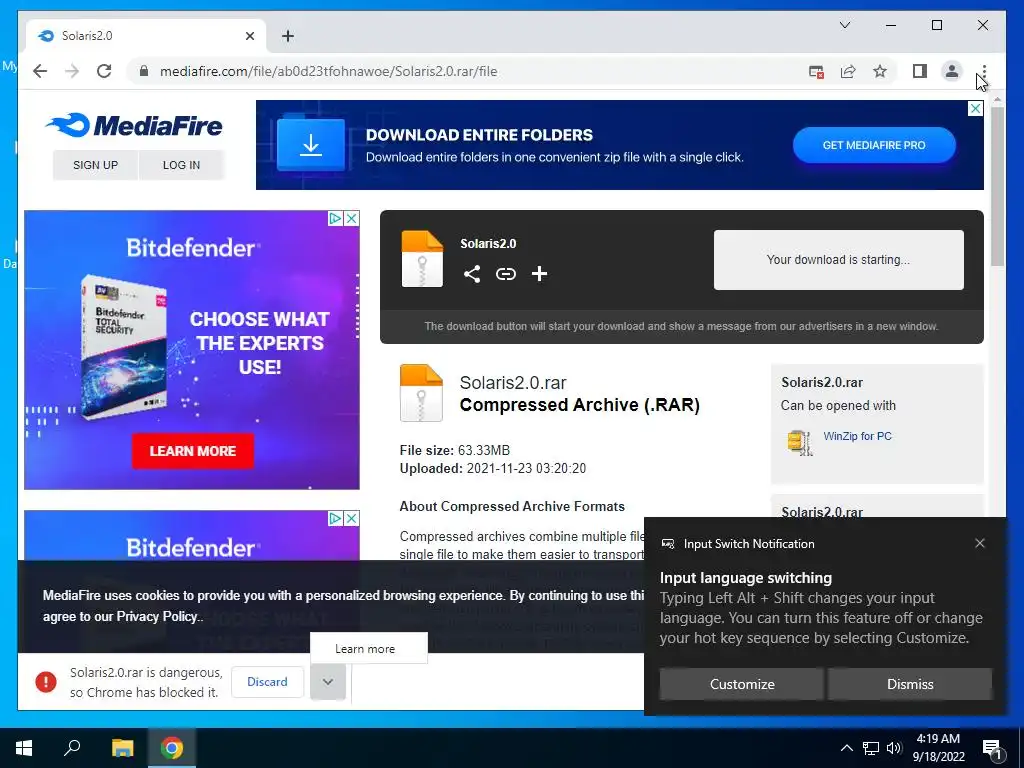Select the Solaris2.0 browser tab
This screenshot has height=768, width=1024.
(146, 36)
